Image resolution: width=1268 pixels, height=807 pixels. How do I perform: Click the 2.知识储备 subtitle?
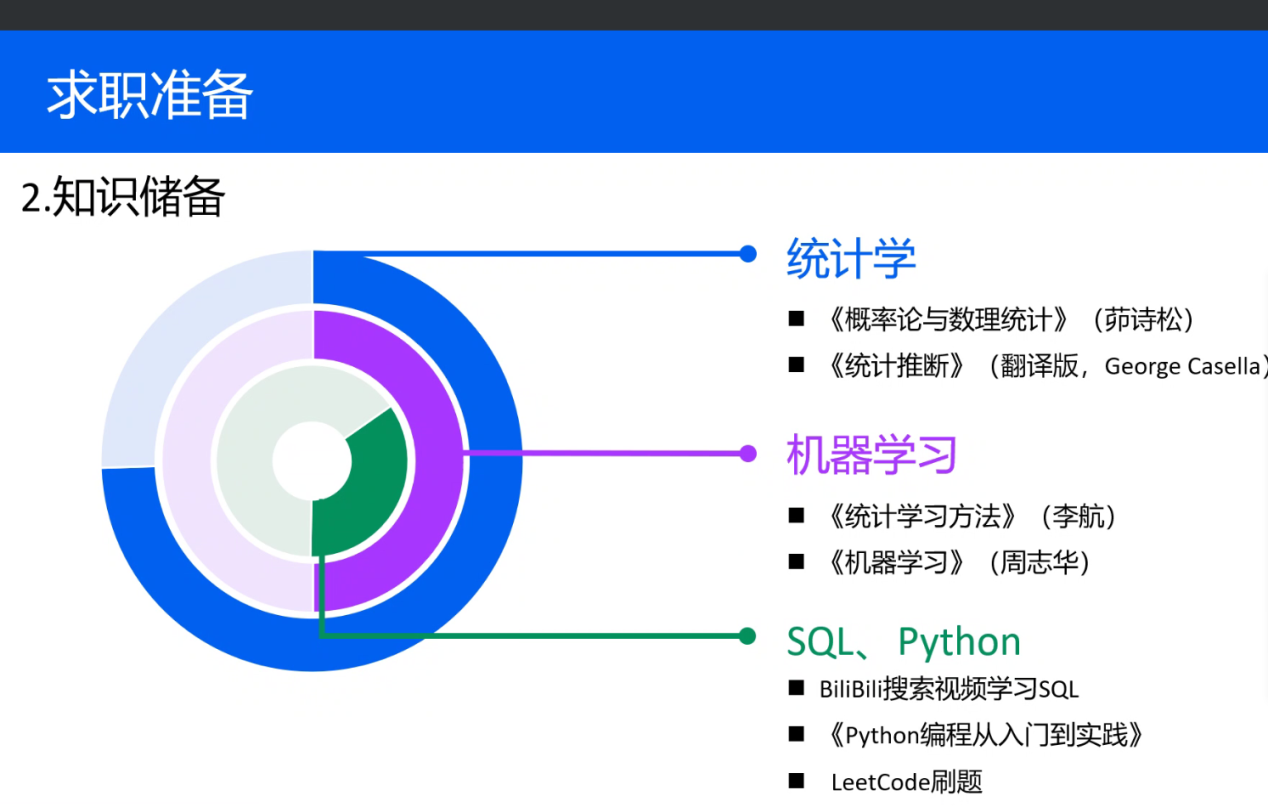click(123, 197)
